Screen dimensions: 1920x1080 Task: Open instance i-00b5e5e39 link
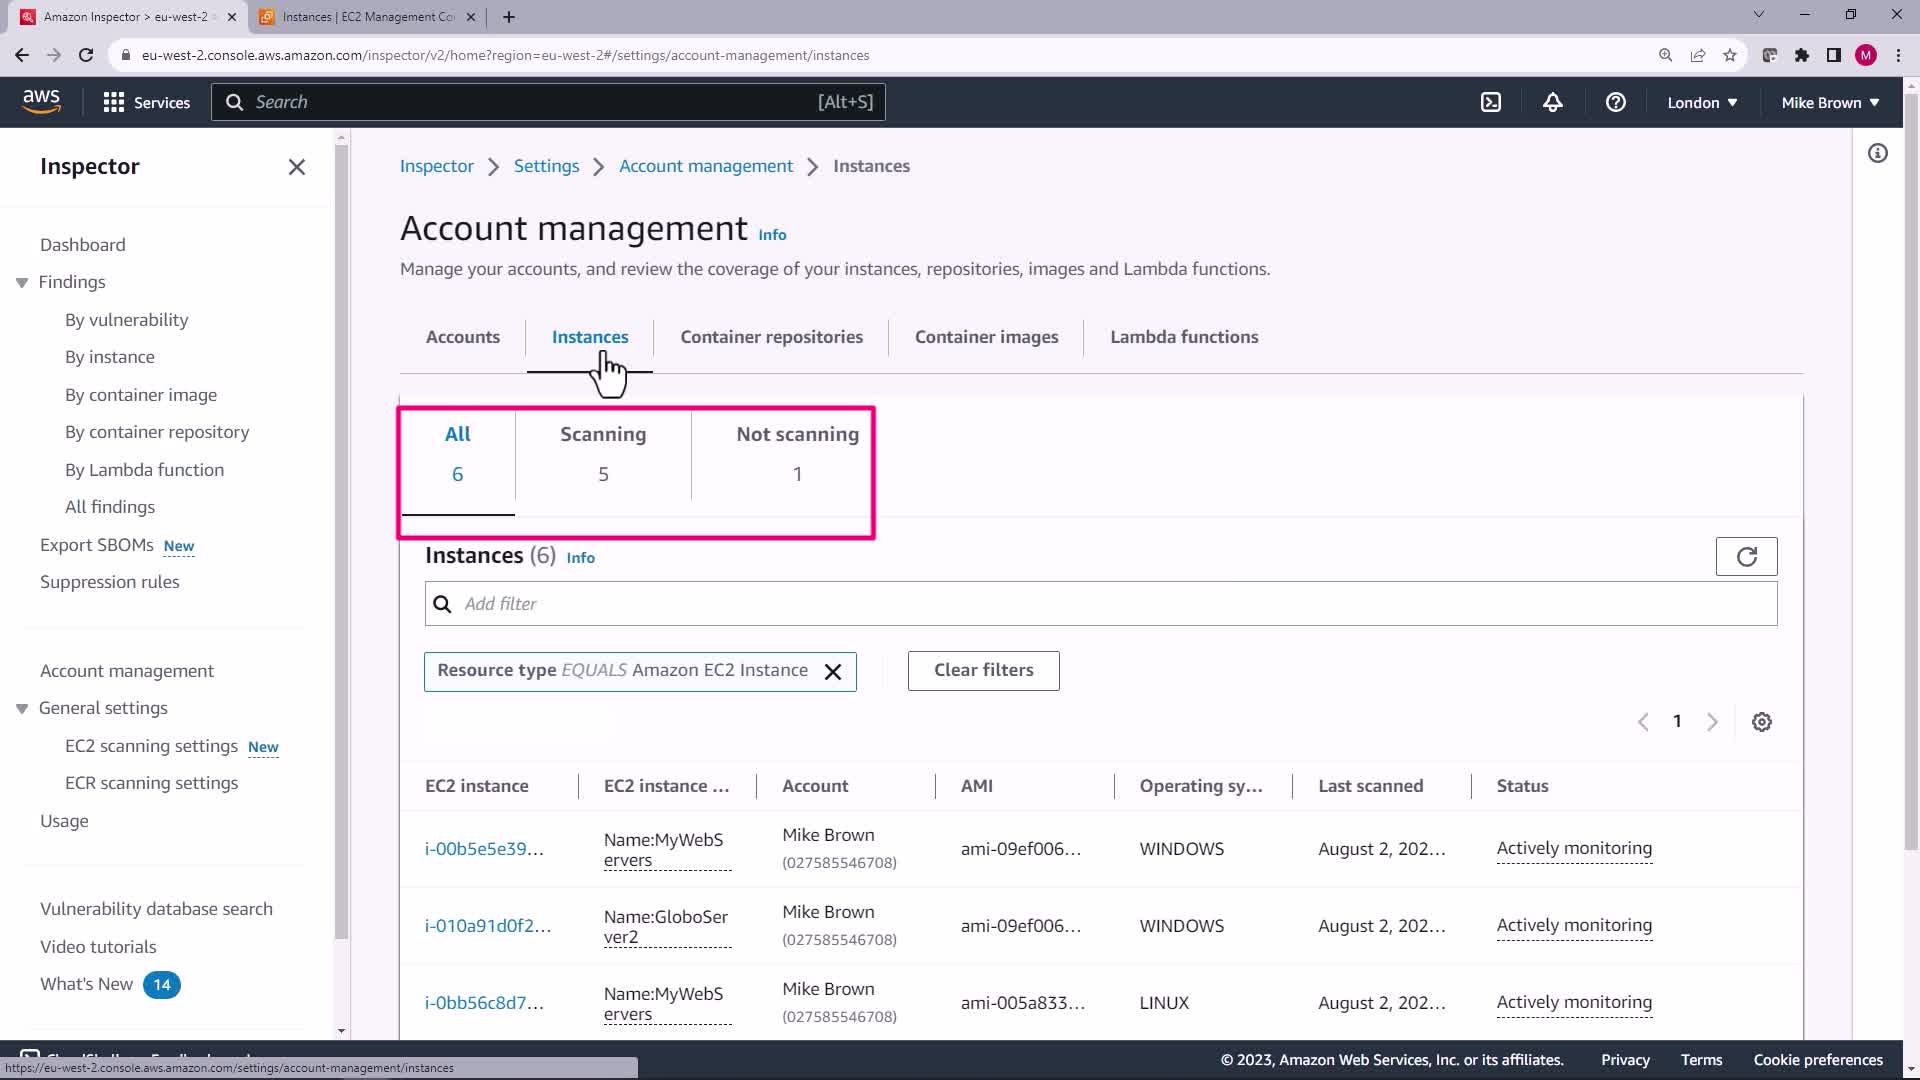(x=484, y=849)
